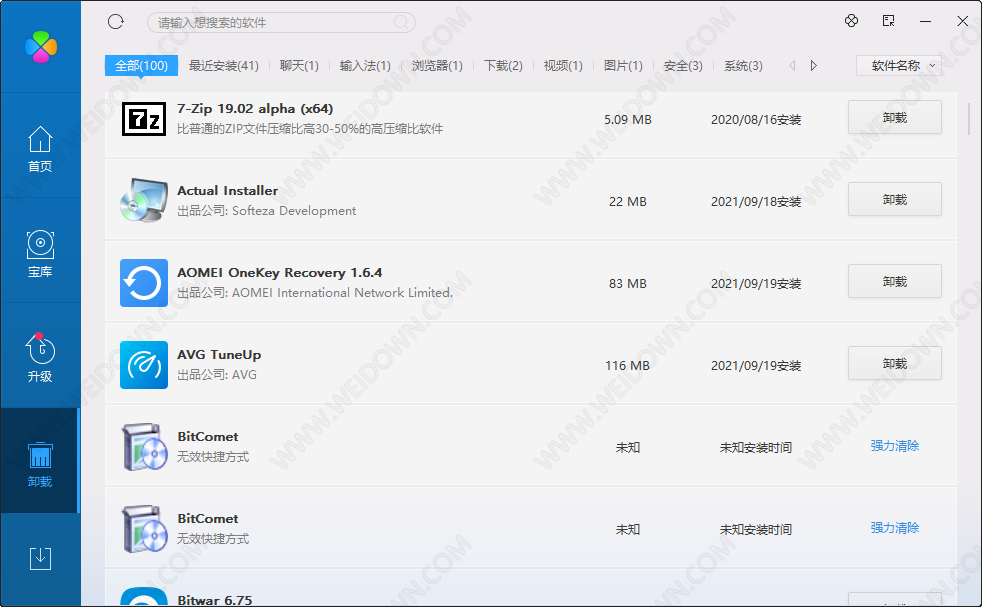
Task: Switch to 图片(1) tab
Action: point(623,66)
